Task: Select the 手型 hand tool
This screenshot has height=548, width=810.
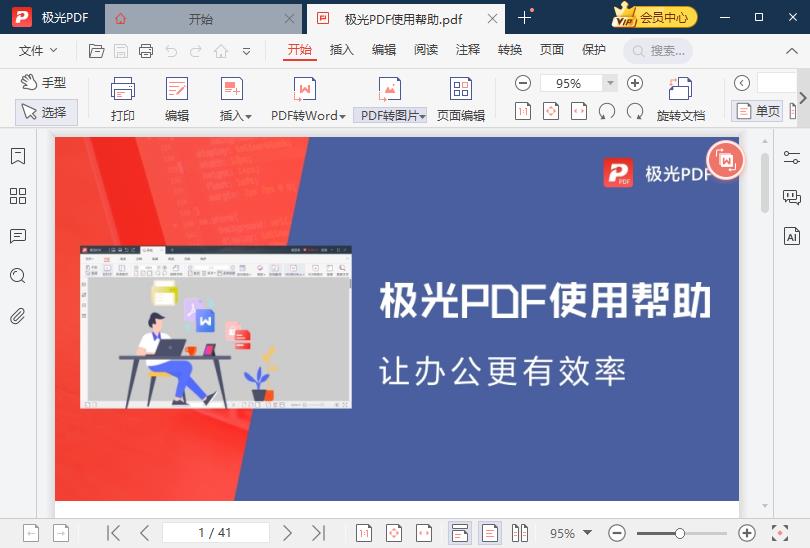Action: pyautogui.click(x=44, y=83)
